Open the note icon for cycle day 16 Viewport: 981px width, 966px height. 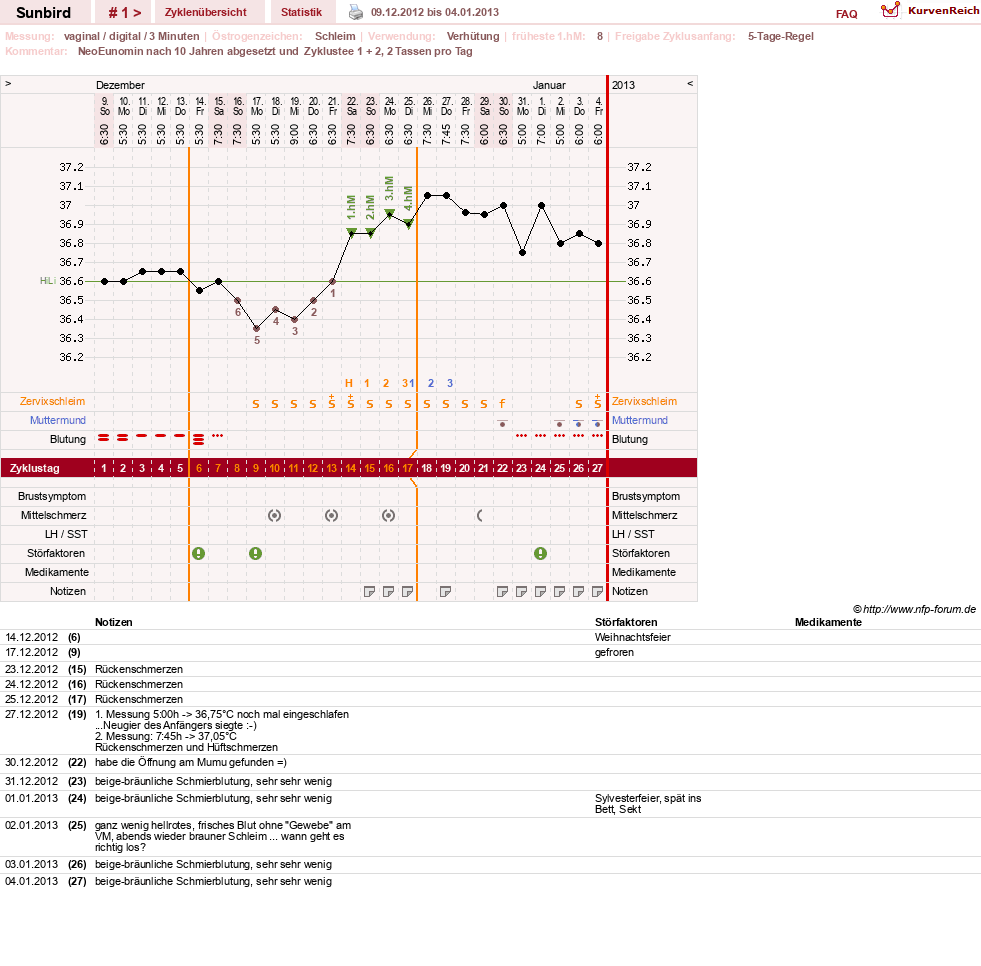[388, 591]
